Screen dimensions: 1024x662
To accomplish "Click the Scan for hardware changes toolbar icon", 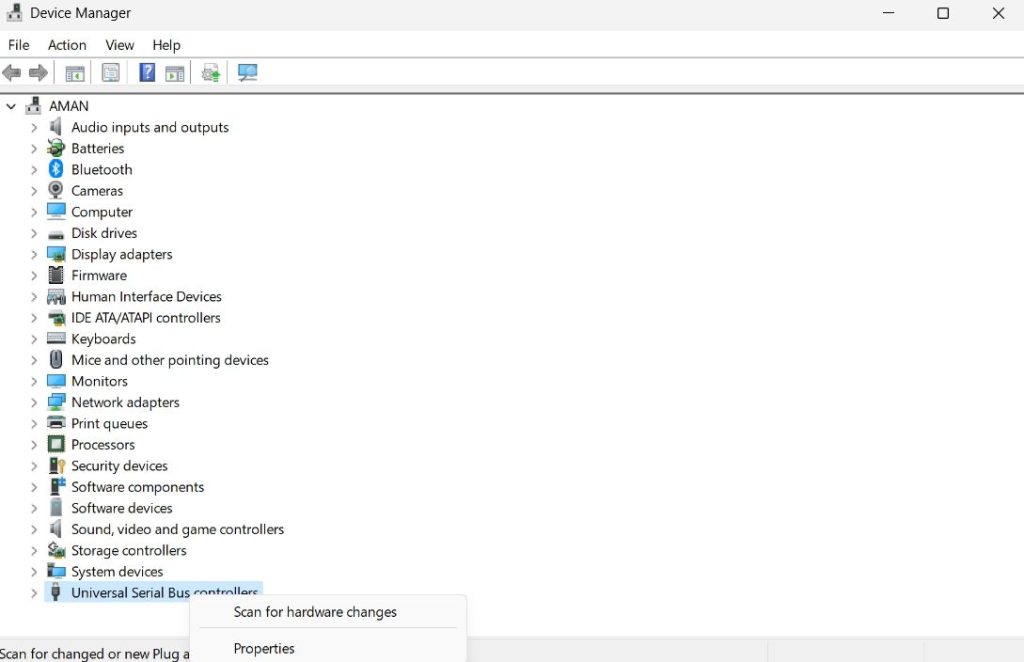I will [x=246, y=72].
